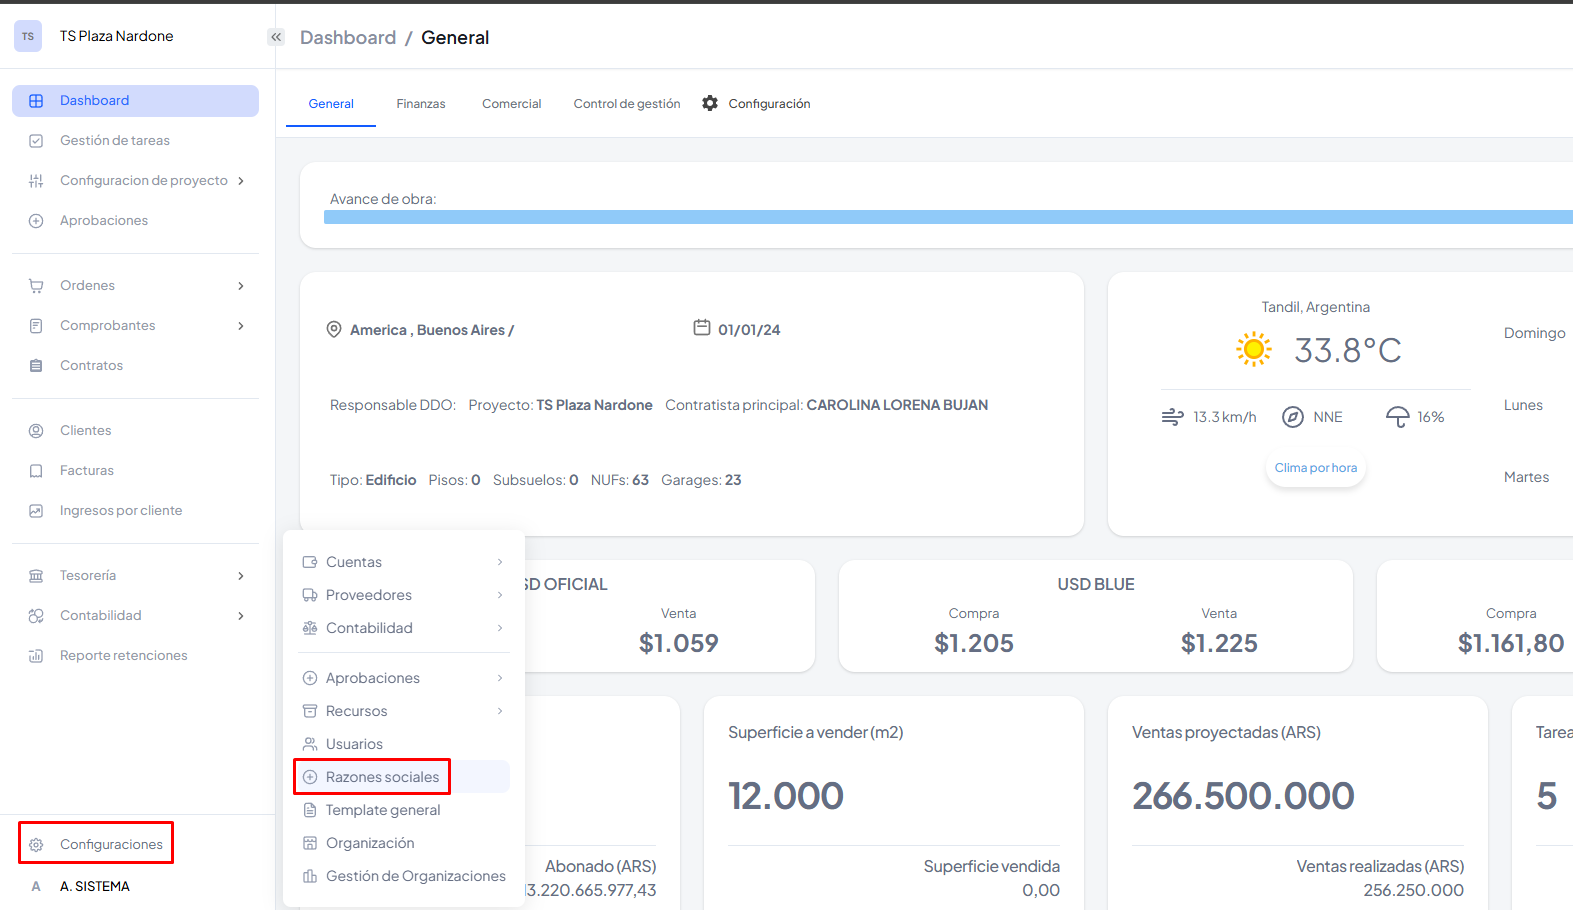Expand Proveedores submenu arrow in popup
Screen dimensions: 1573x910
pos(500,595)
